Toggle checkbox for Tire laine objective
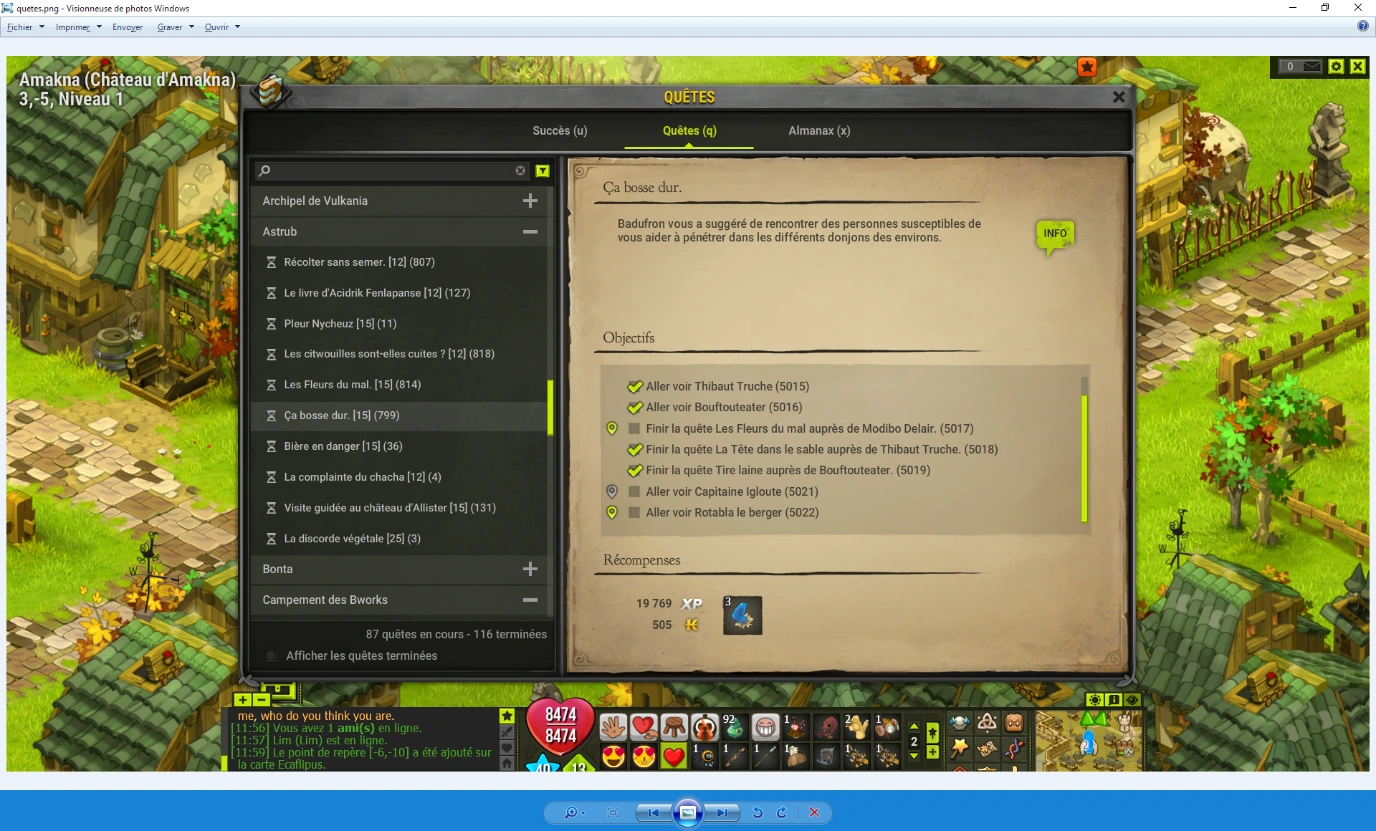This screenshot has height=831, width=1376. click(x=634, y=471)
